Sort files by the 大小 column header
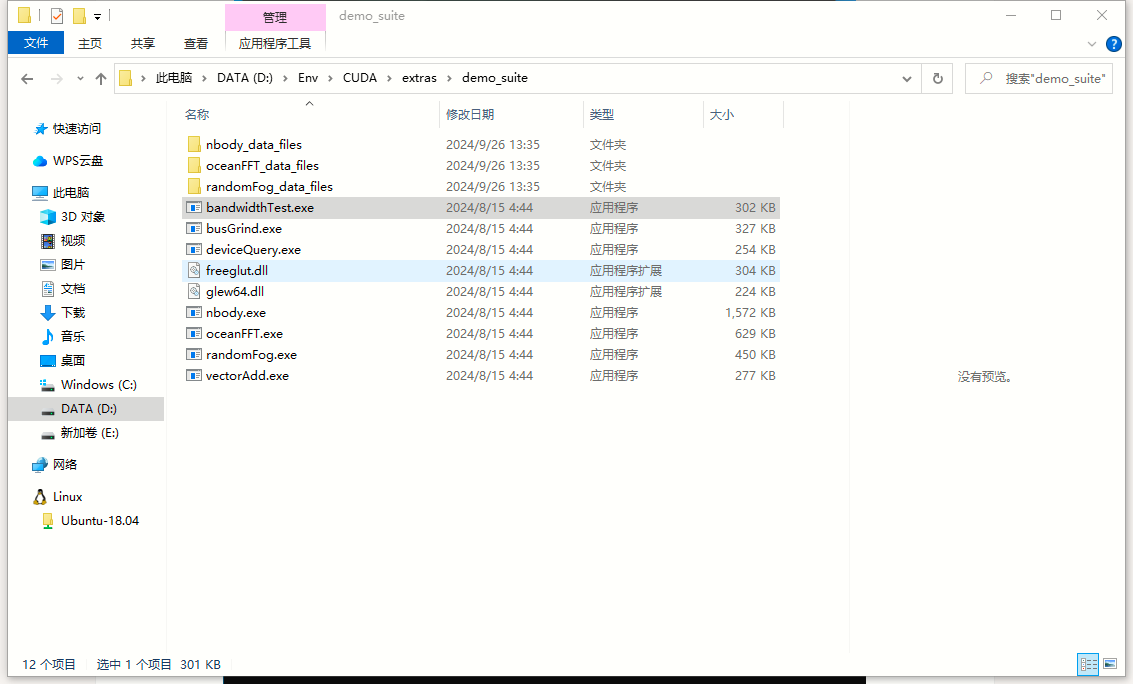This screenshot has height=684, width=1133. (722, 114)
